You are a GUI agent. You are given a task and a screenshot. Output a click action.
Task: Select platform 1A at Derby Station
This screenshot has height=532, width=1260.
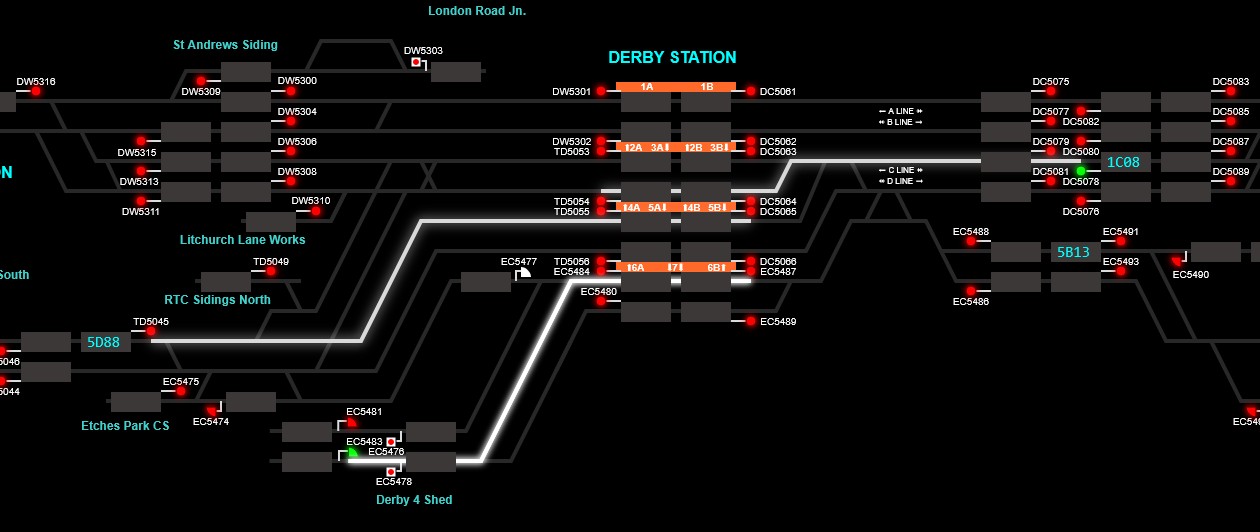coord(646,87)
